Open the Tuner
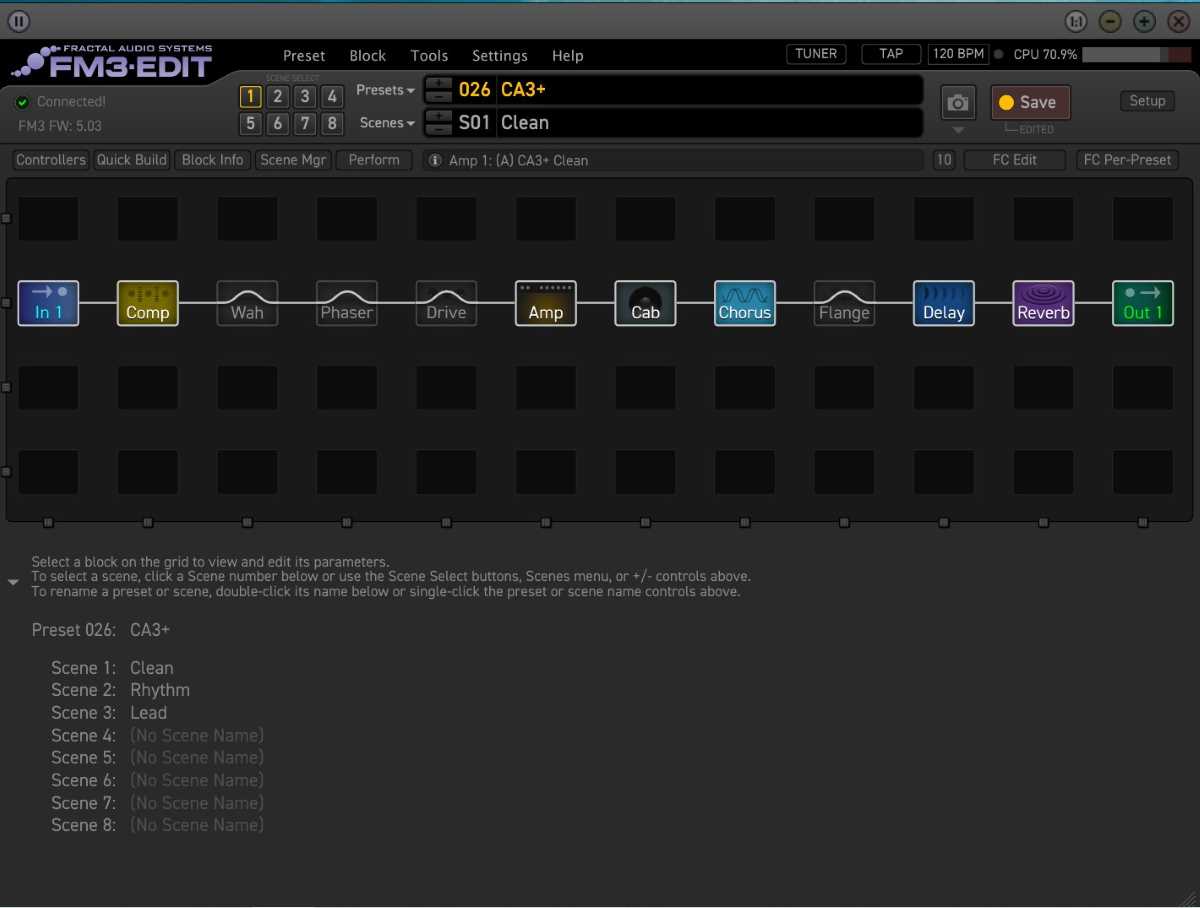Viewport: 1200px width, 908px height. [816, 54]
